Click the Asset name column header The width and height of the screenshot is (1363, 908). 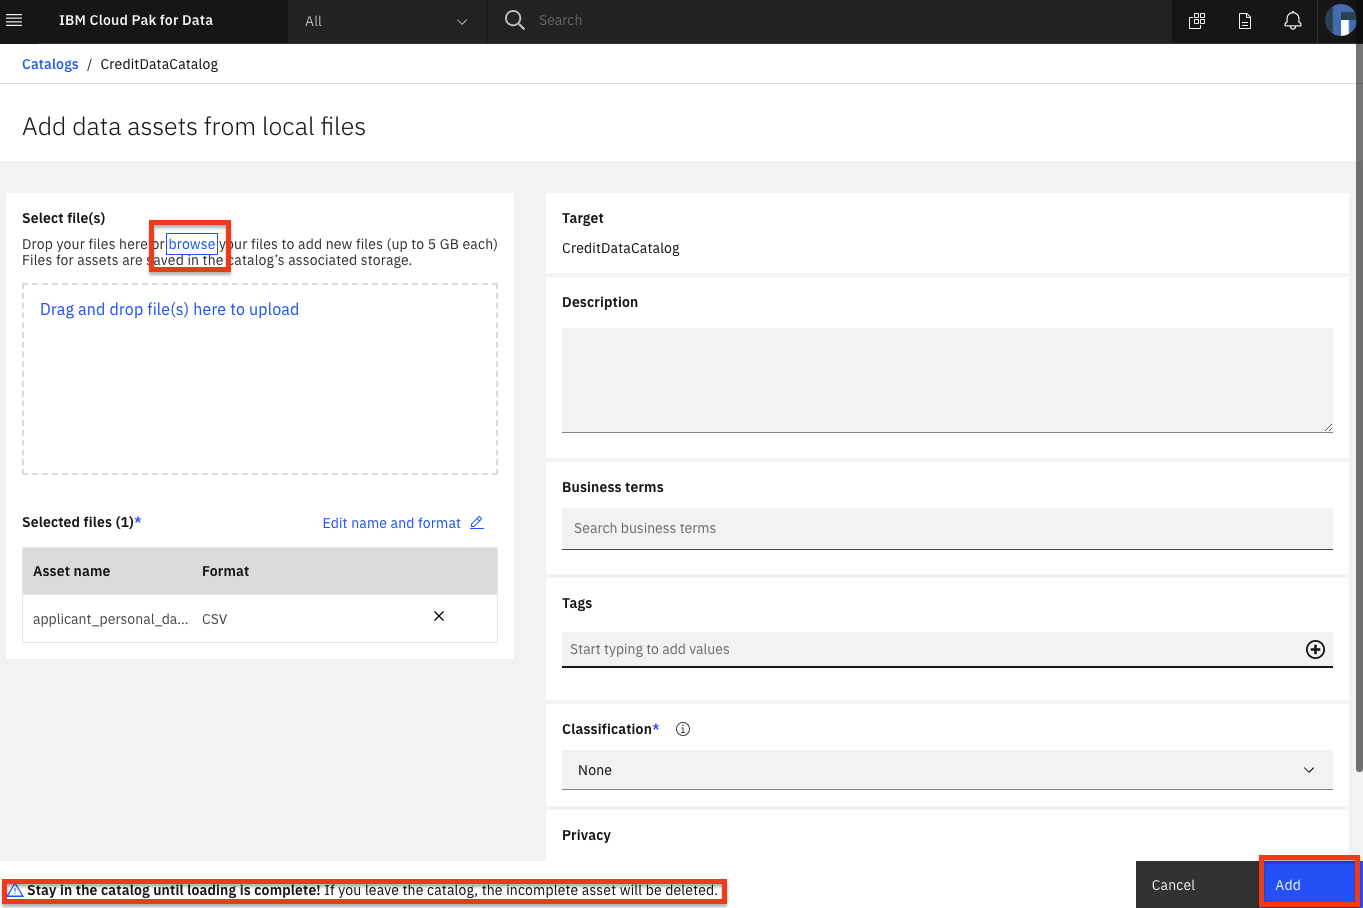click(71, 571)
